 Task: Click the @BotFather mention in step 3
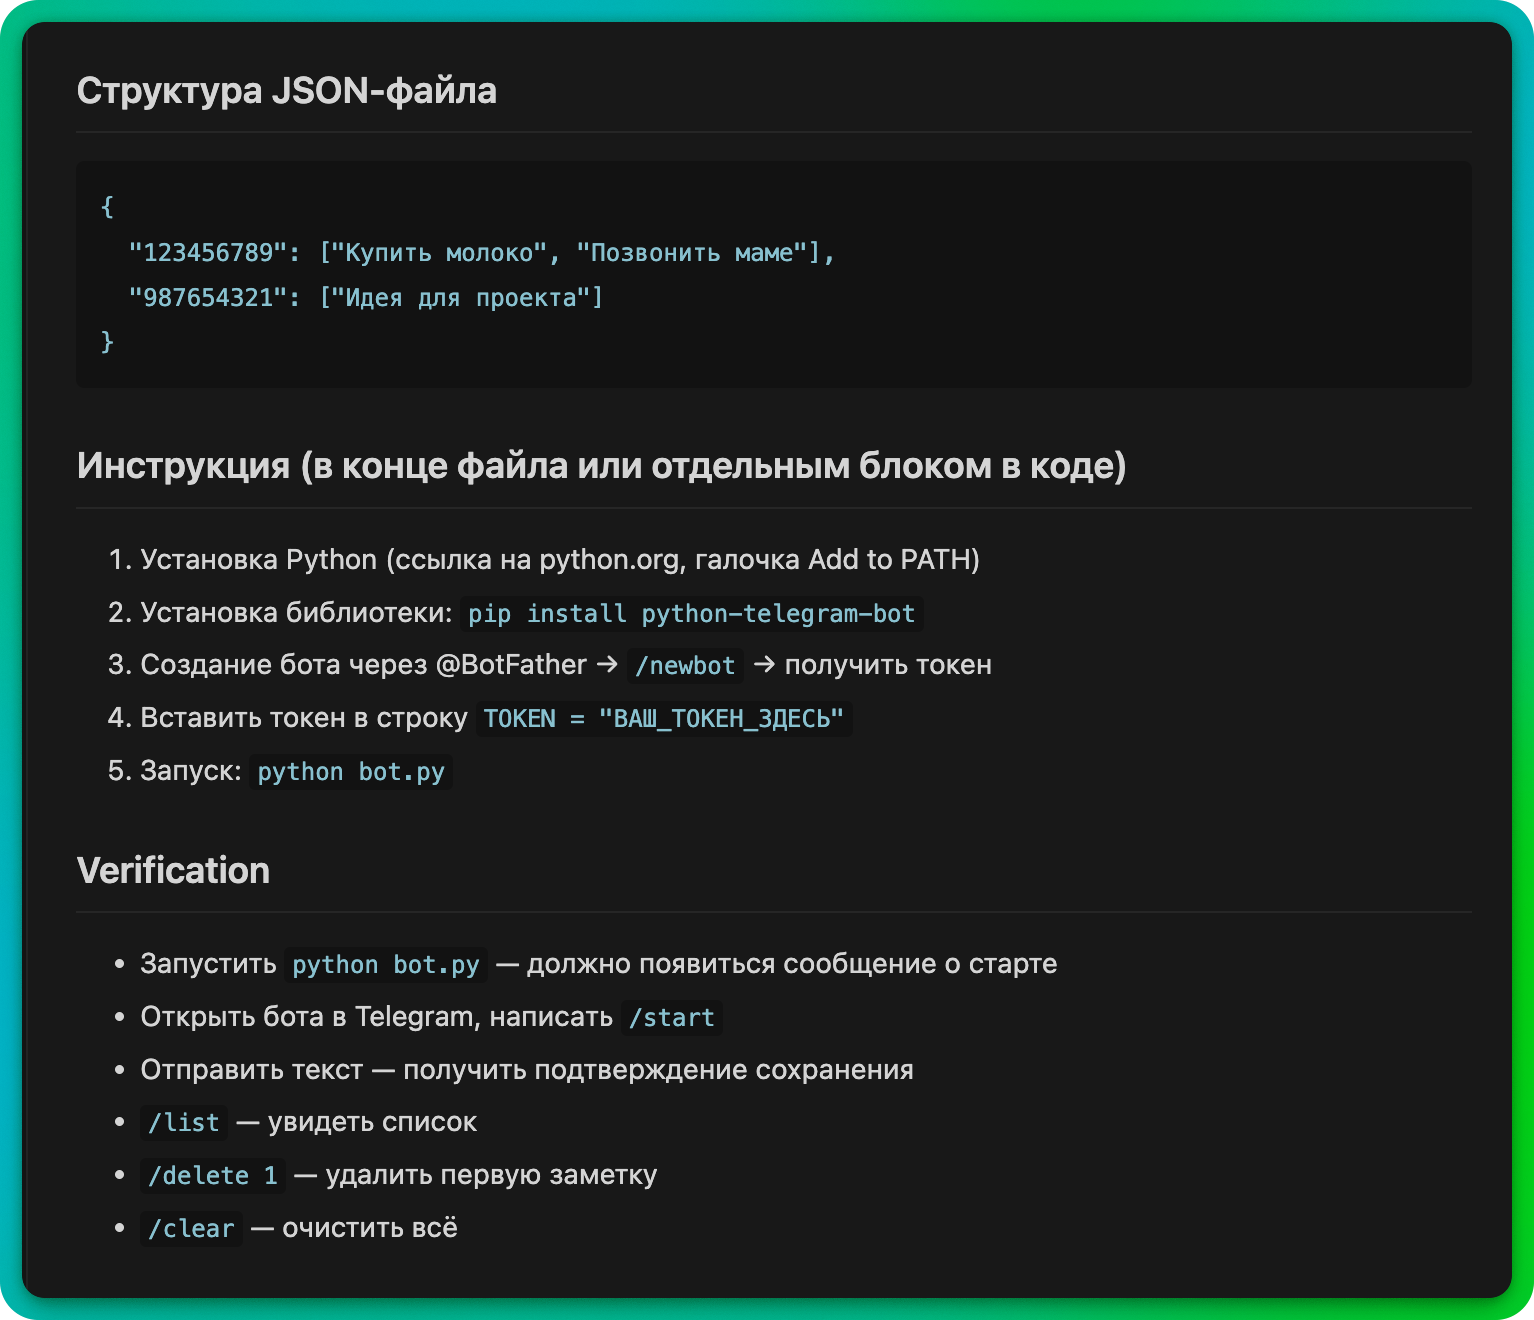[x=511, y=665]
